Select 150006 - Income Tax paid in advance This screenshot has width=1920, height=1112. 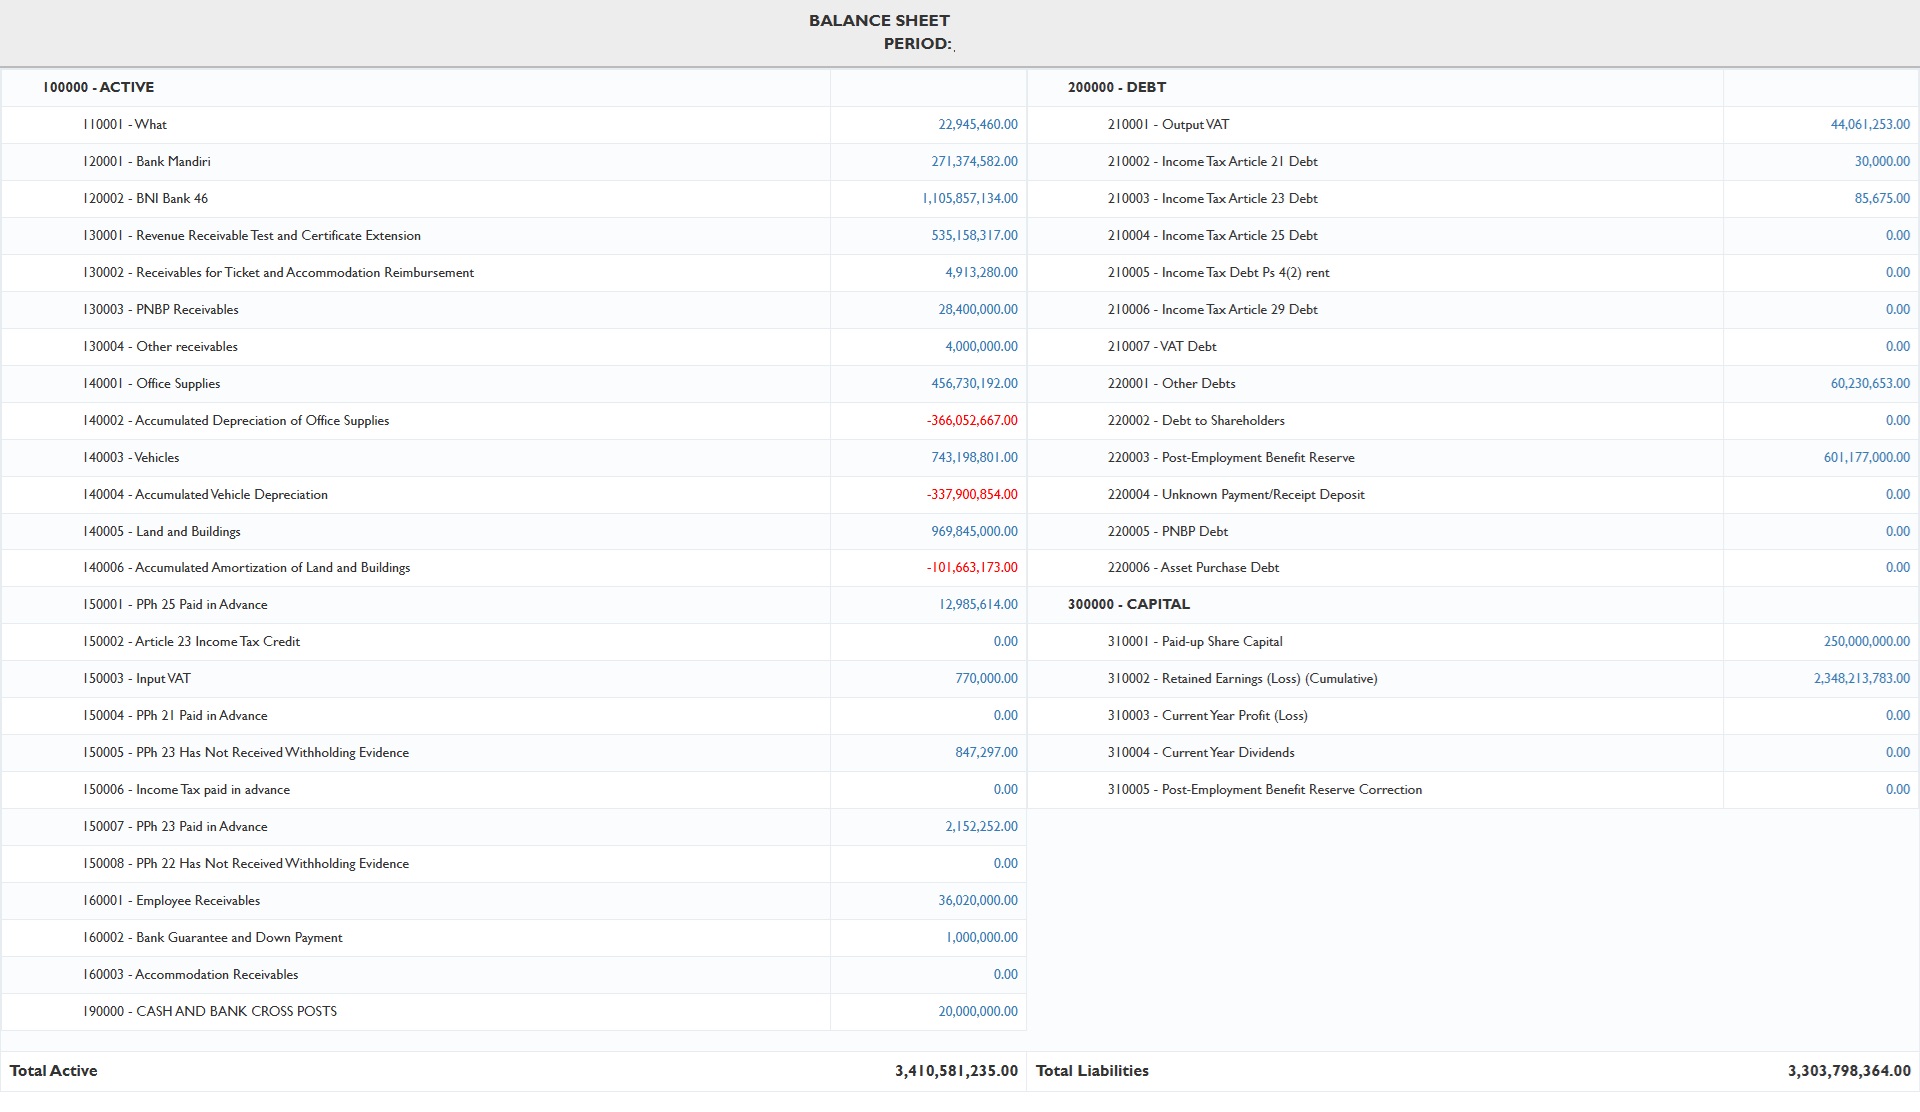[186, 790]
